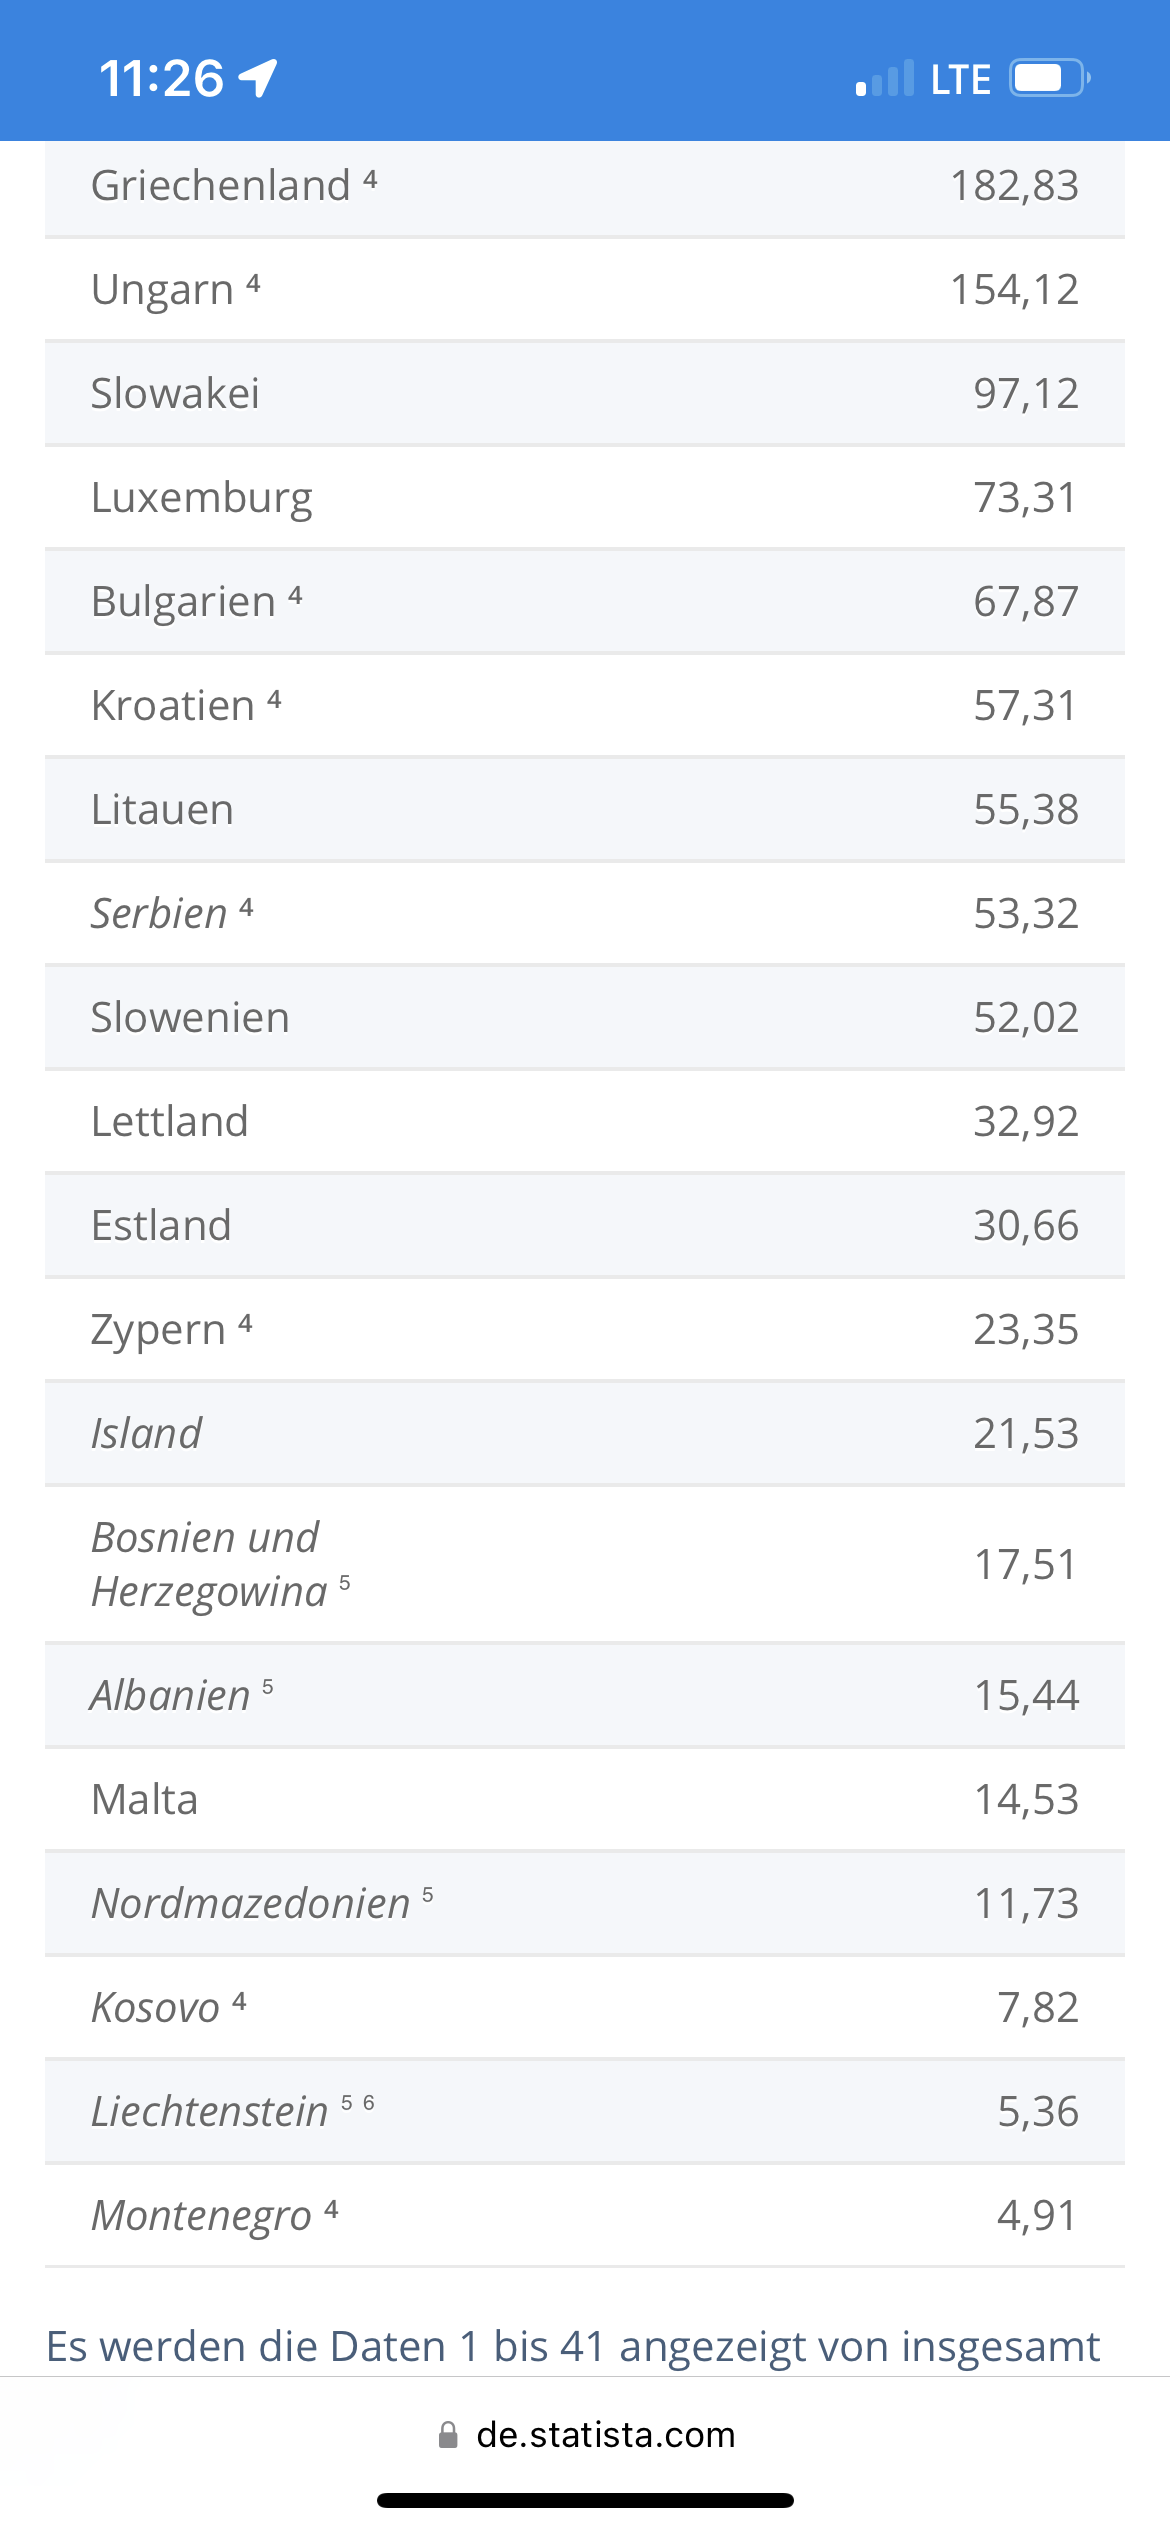Viewport: 1170px width, 2532px height.
Task: Tap the battery icon in status bar
Action: coord(1049,78)
